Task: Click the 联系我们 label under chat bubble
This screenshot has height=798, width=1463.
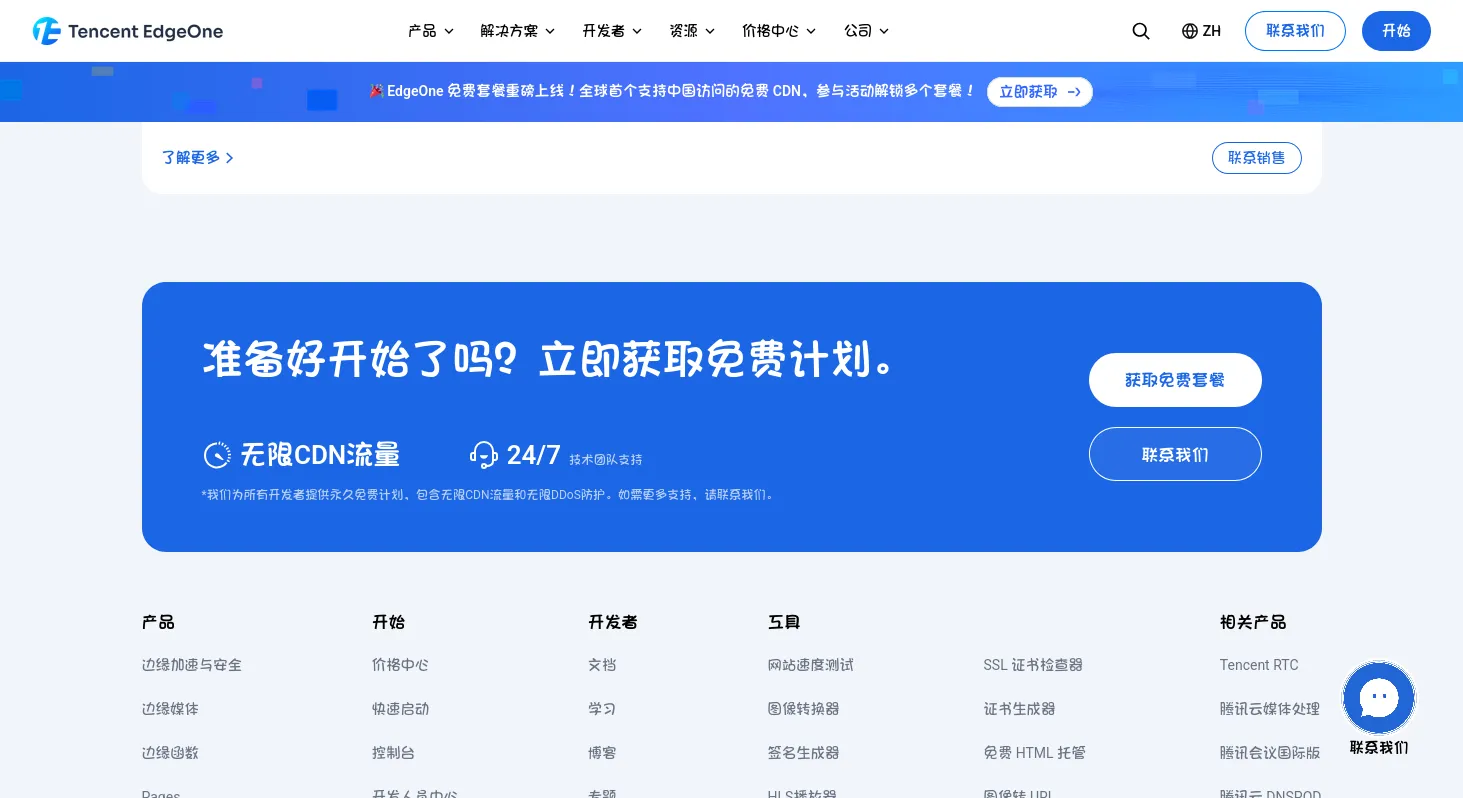Action: click(1379, 748)
